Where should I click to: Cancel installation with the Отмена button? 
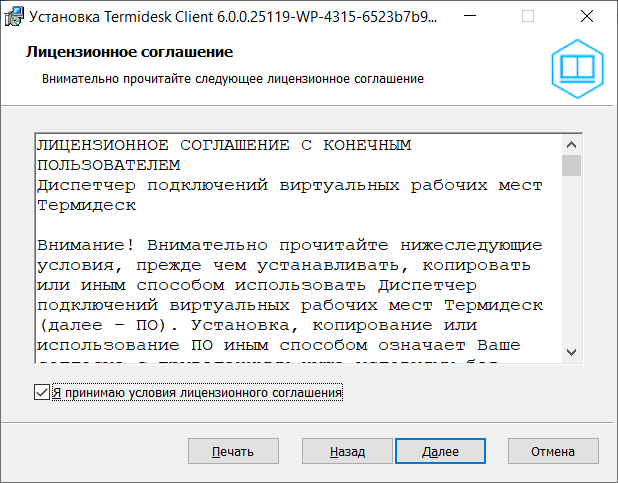553,452
